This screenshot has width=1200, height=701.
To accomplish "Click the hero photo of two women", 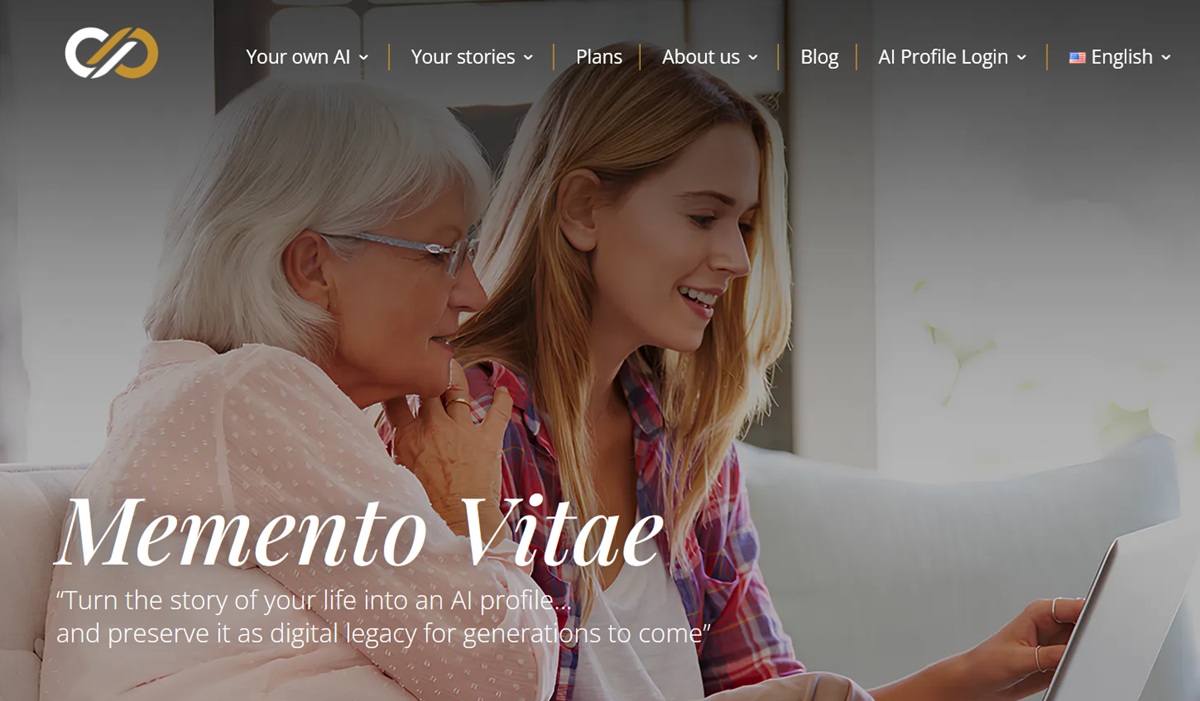I will (600, 350).
